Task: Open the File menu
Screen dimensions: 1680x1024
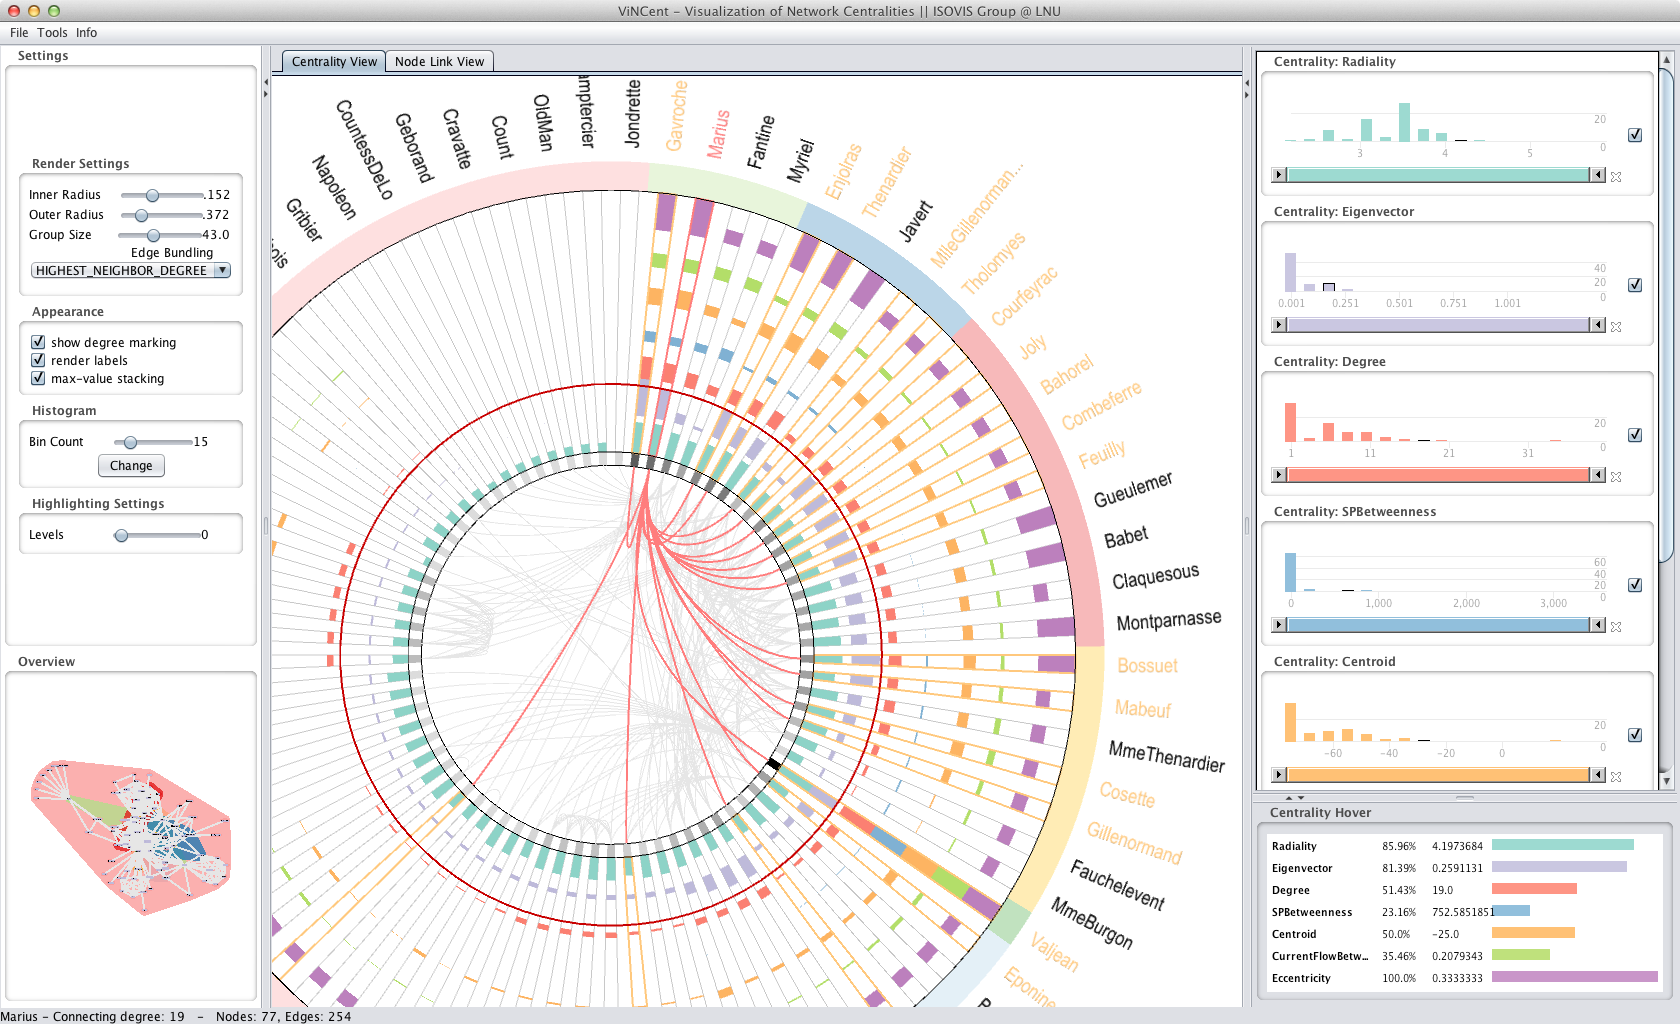Action: coord(19,33)
